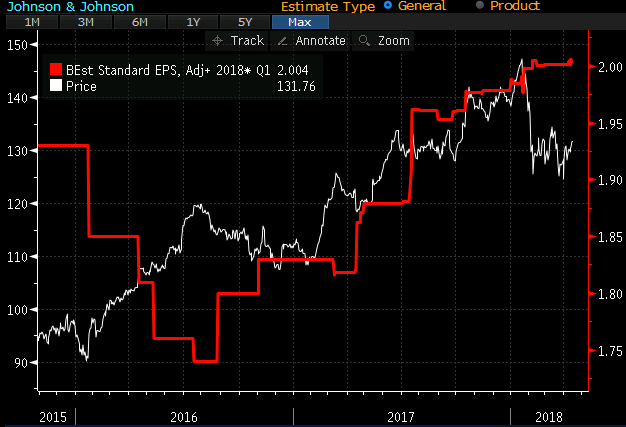
Task: Click the 100 left axis label
Action: point(17,310)
